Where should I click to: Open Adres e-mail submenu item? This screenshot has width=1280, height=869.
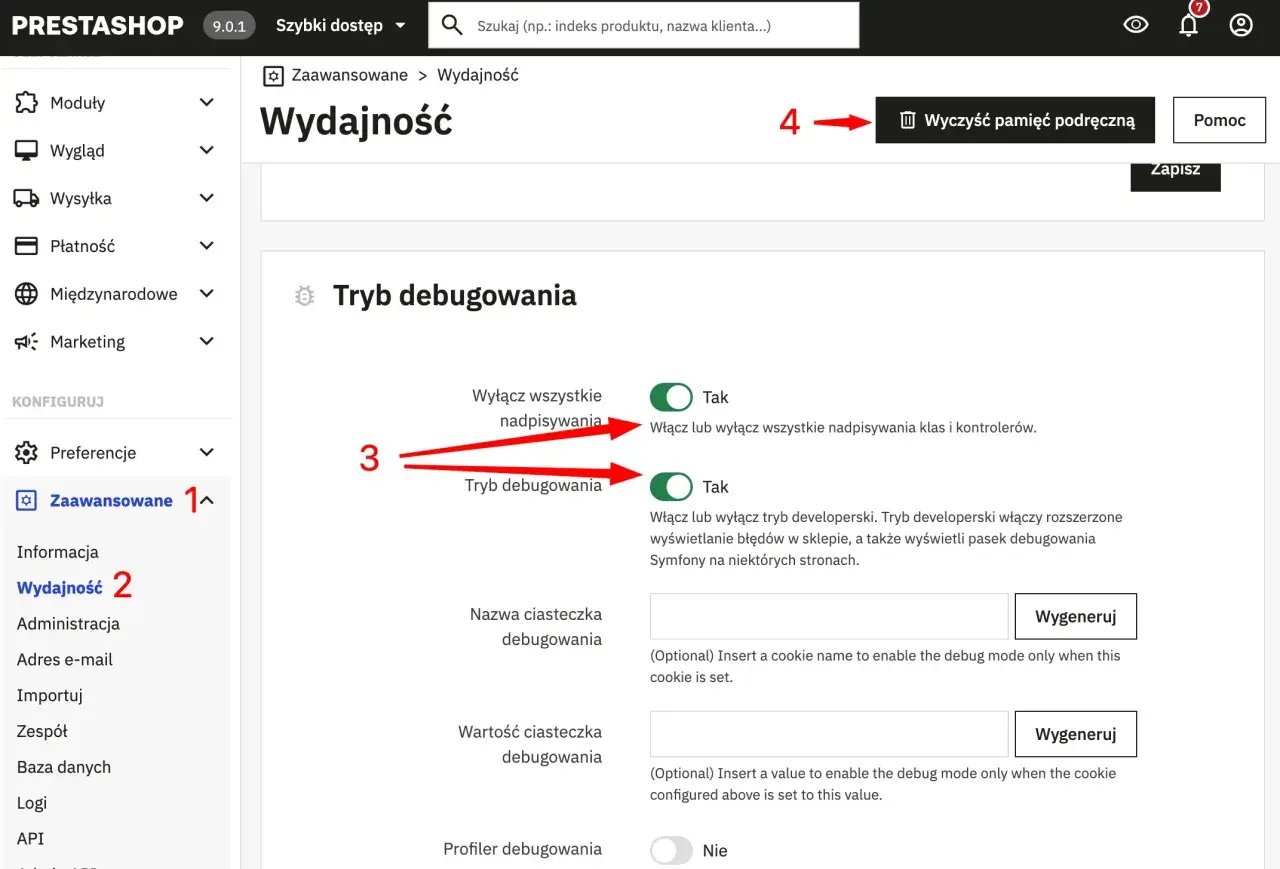coord(64,660)
